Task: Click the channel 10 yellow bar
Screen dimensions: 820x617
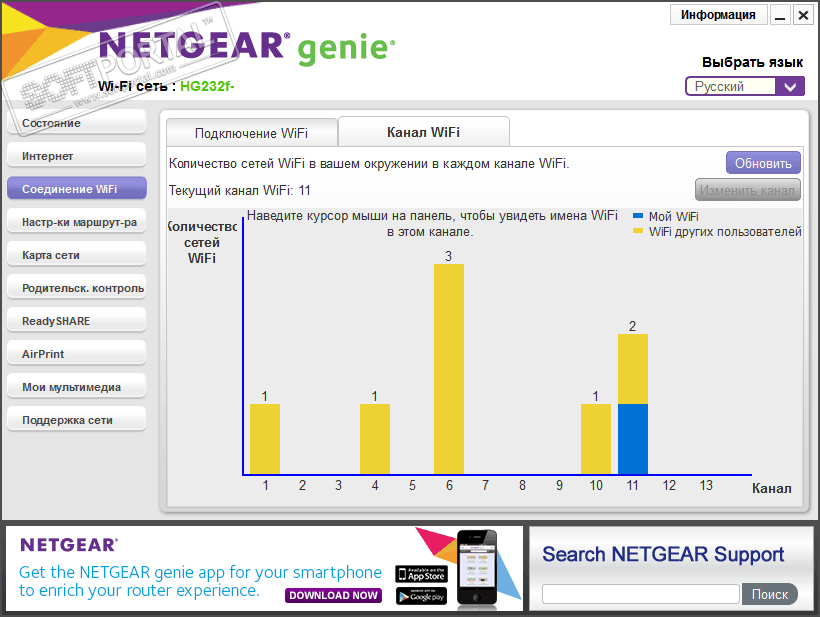Action: click(596, 439)
